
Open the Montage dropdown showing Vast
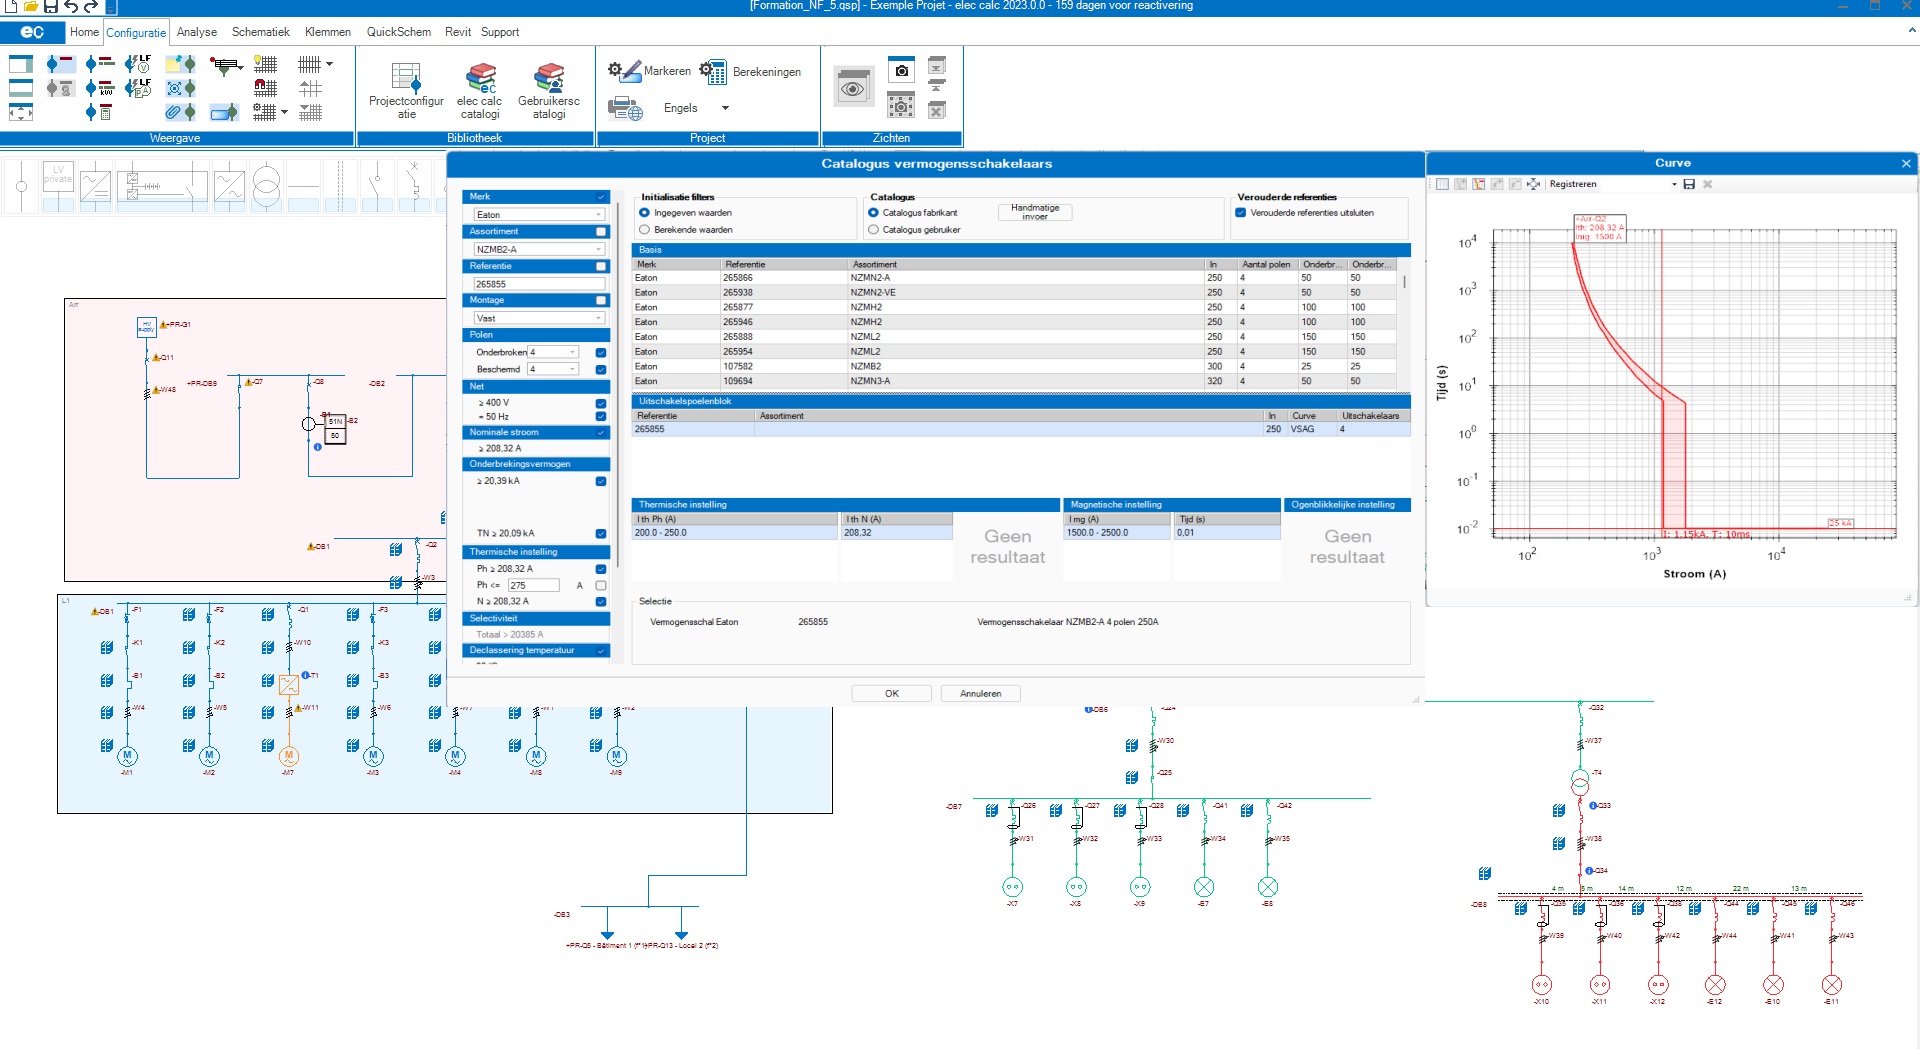click(539, 318)
